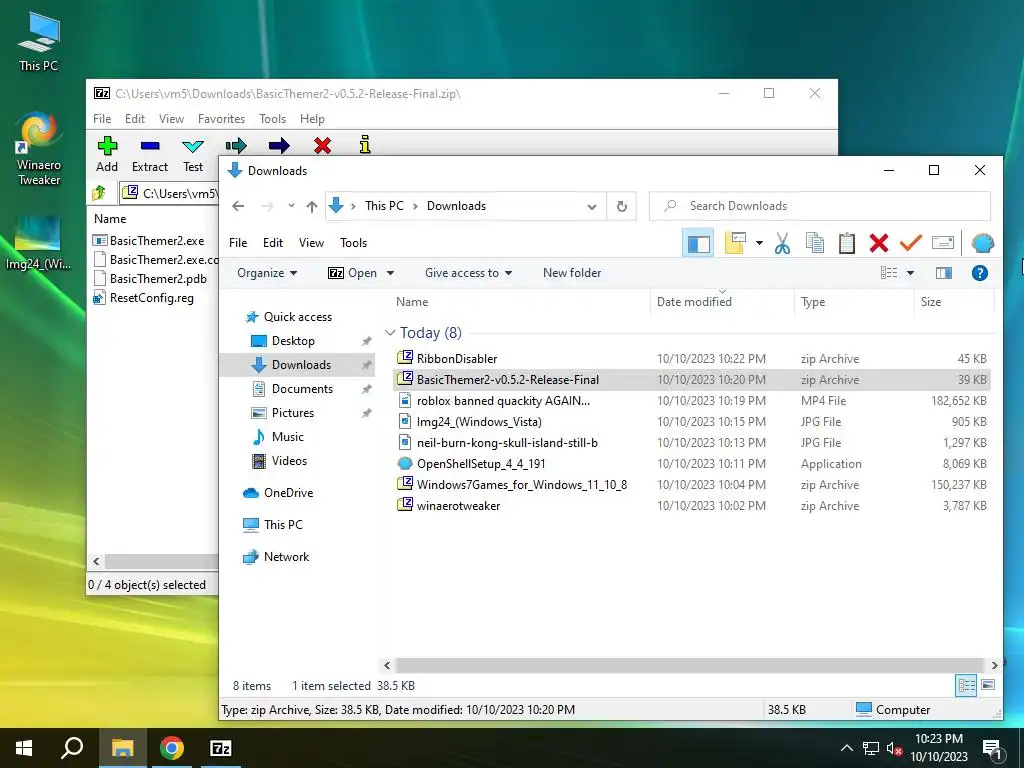1024x768 pixels.
Task: Click the Search Downloads input field
Action: tap(820, 206)
